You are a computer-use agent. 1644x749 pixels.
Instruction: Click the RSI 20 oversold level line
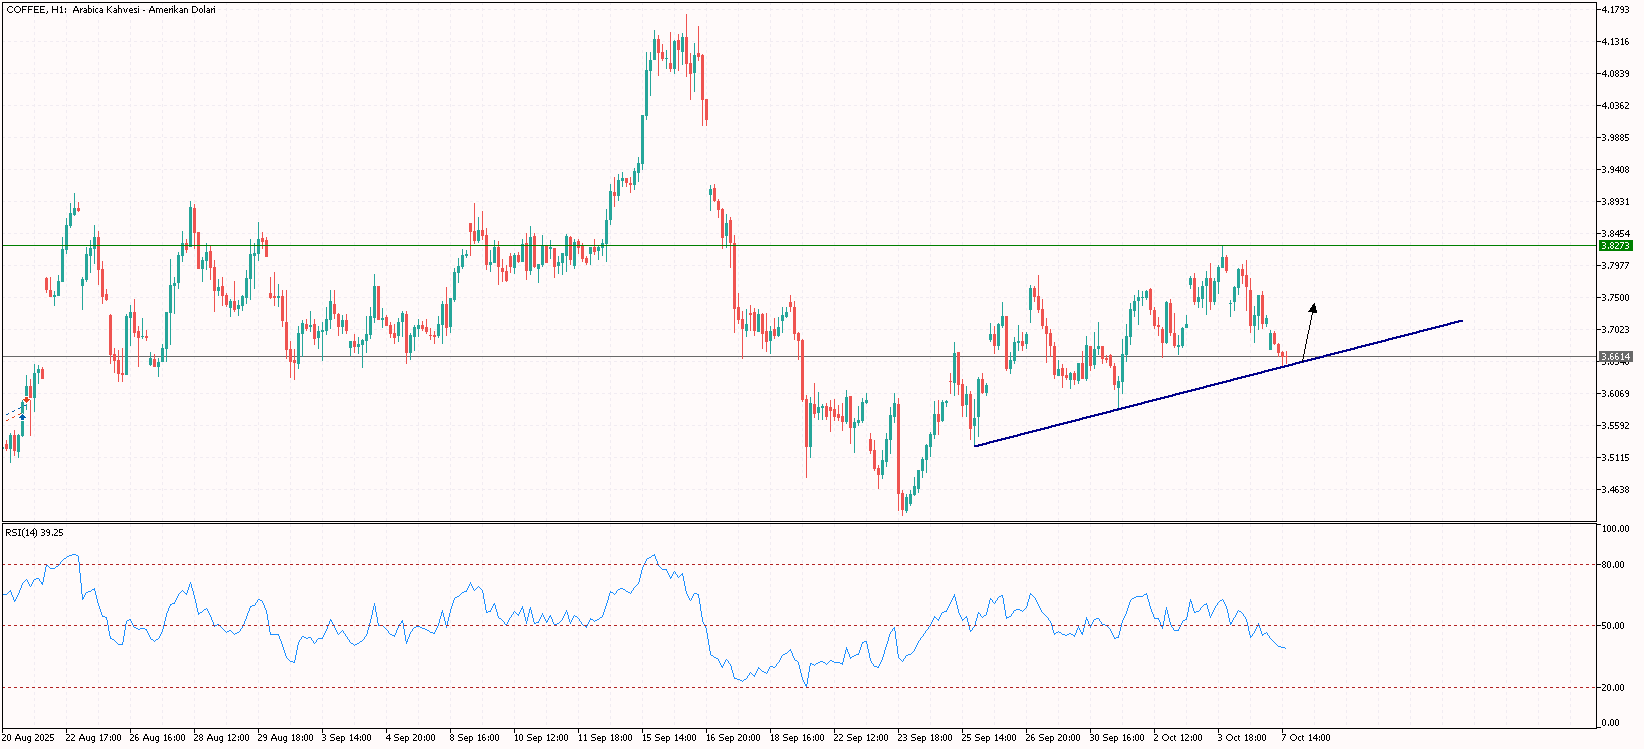point(400,687)
